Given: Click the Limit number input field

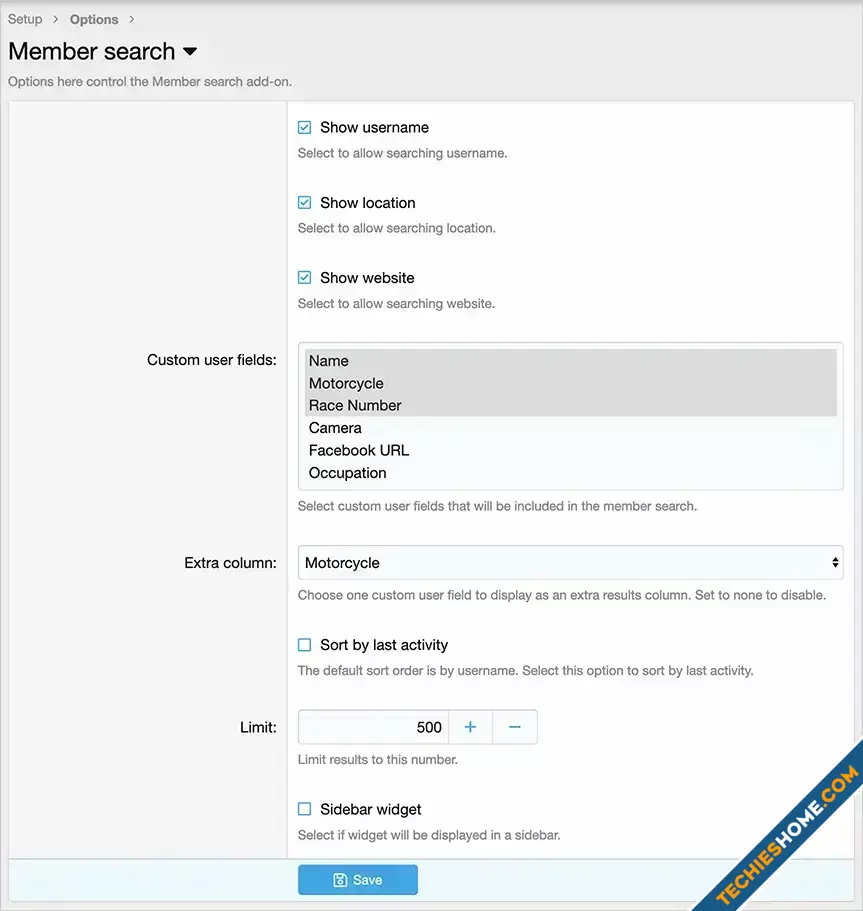Looking at the screenshot, I should click(373, 727).
